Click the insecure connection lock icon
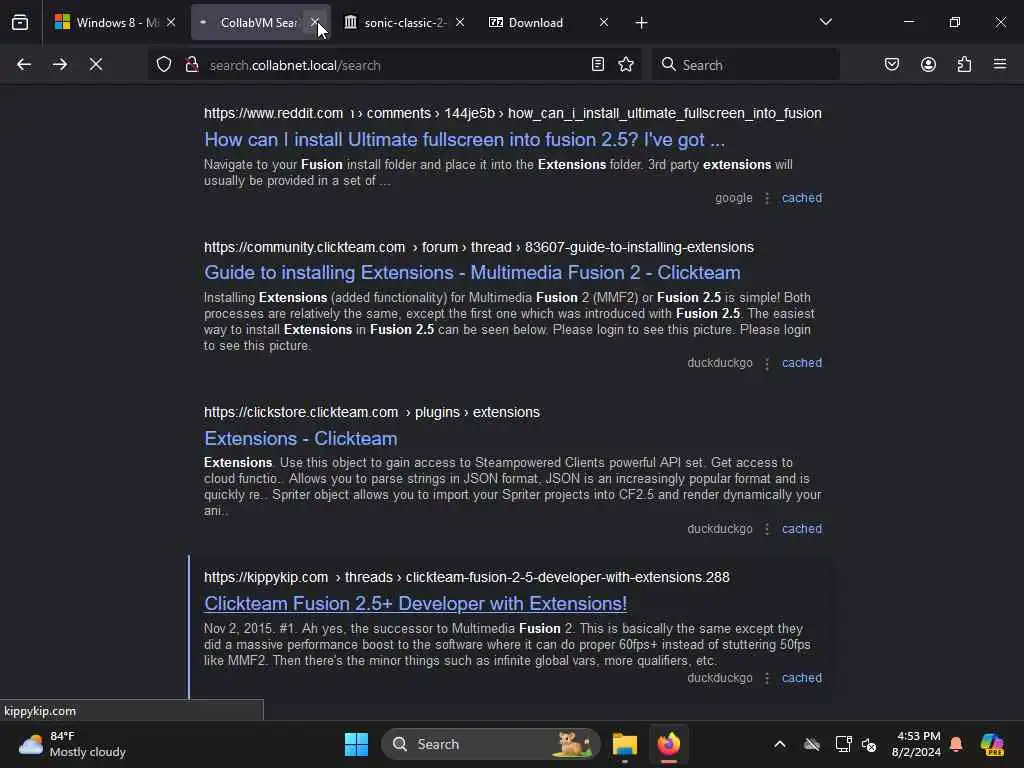This screenshot has width=1024, height=768. [x=191, y=65]
